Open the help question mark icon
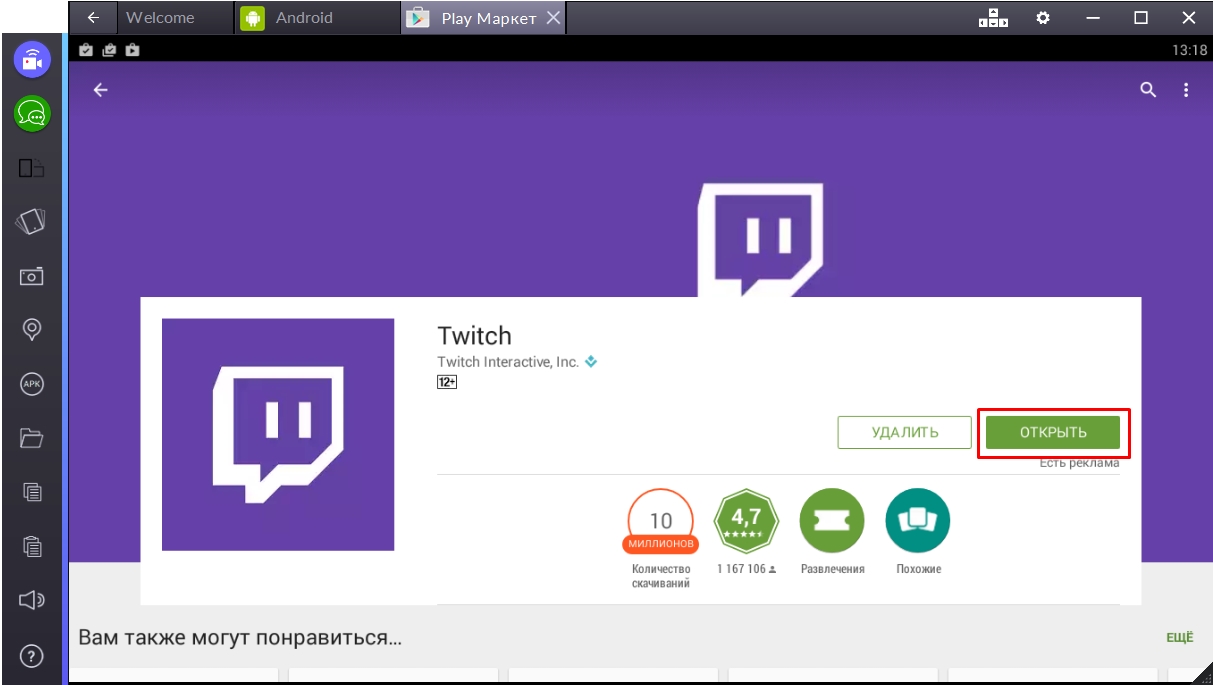This screenshot has width=1213, height=685. pyautogui.click(x=32, y=657)
